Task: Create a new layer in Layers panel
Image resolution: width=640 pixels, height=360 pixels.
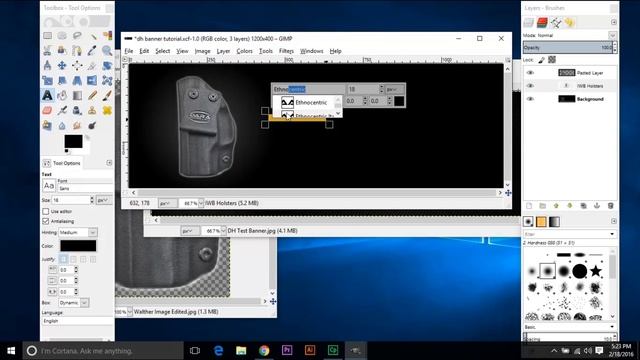Action: click(529, 206)
